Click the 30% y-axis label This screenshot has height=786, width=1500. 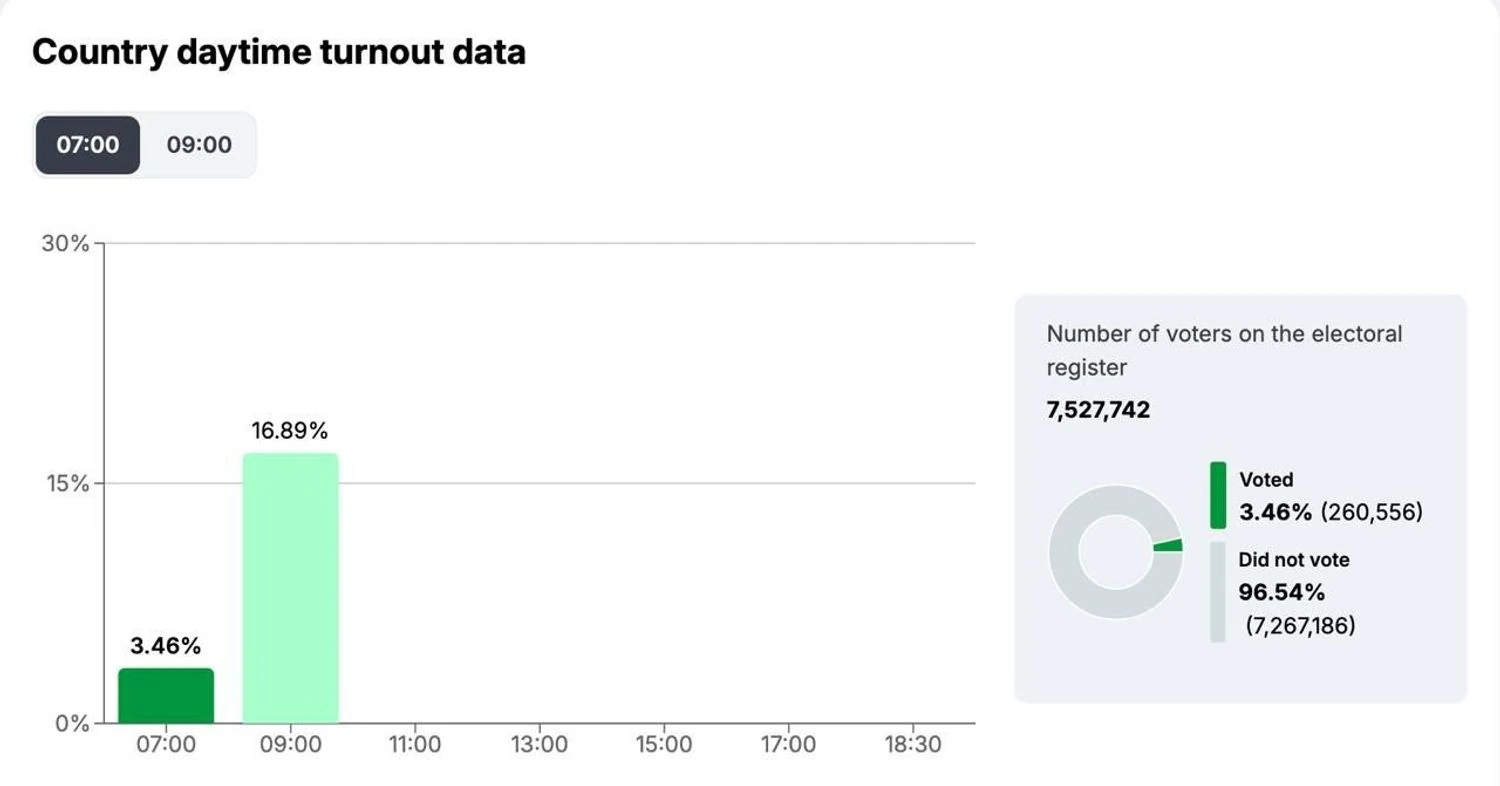65,243
